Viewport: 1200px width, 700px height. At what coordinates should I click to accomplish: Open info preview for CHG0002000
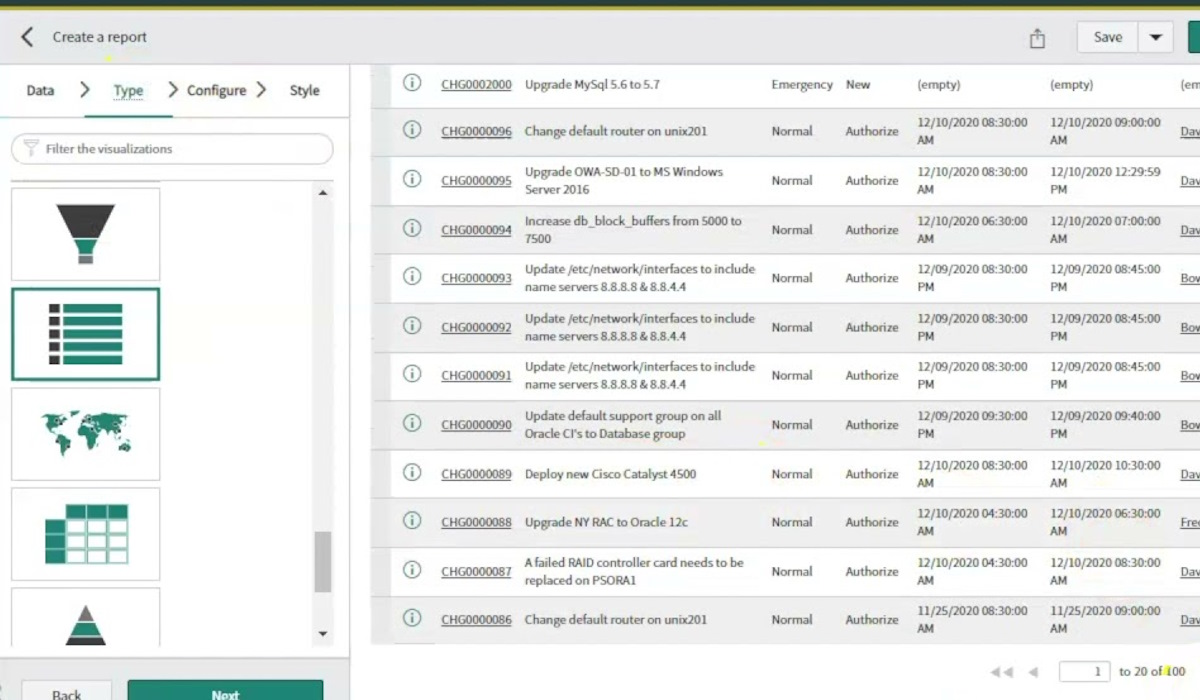[411, 84]
